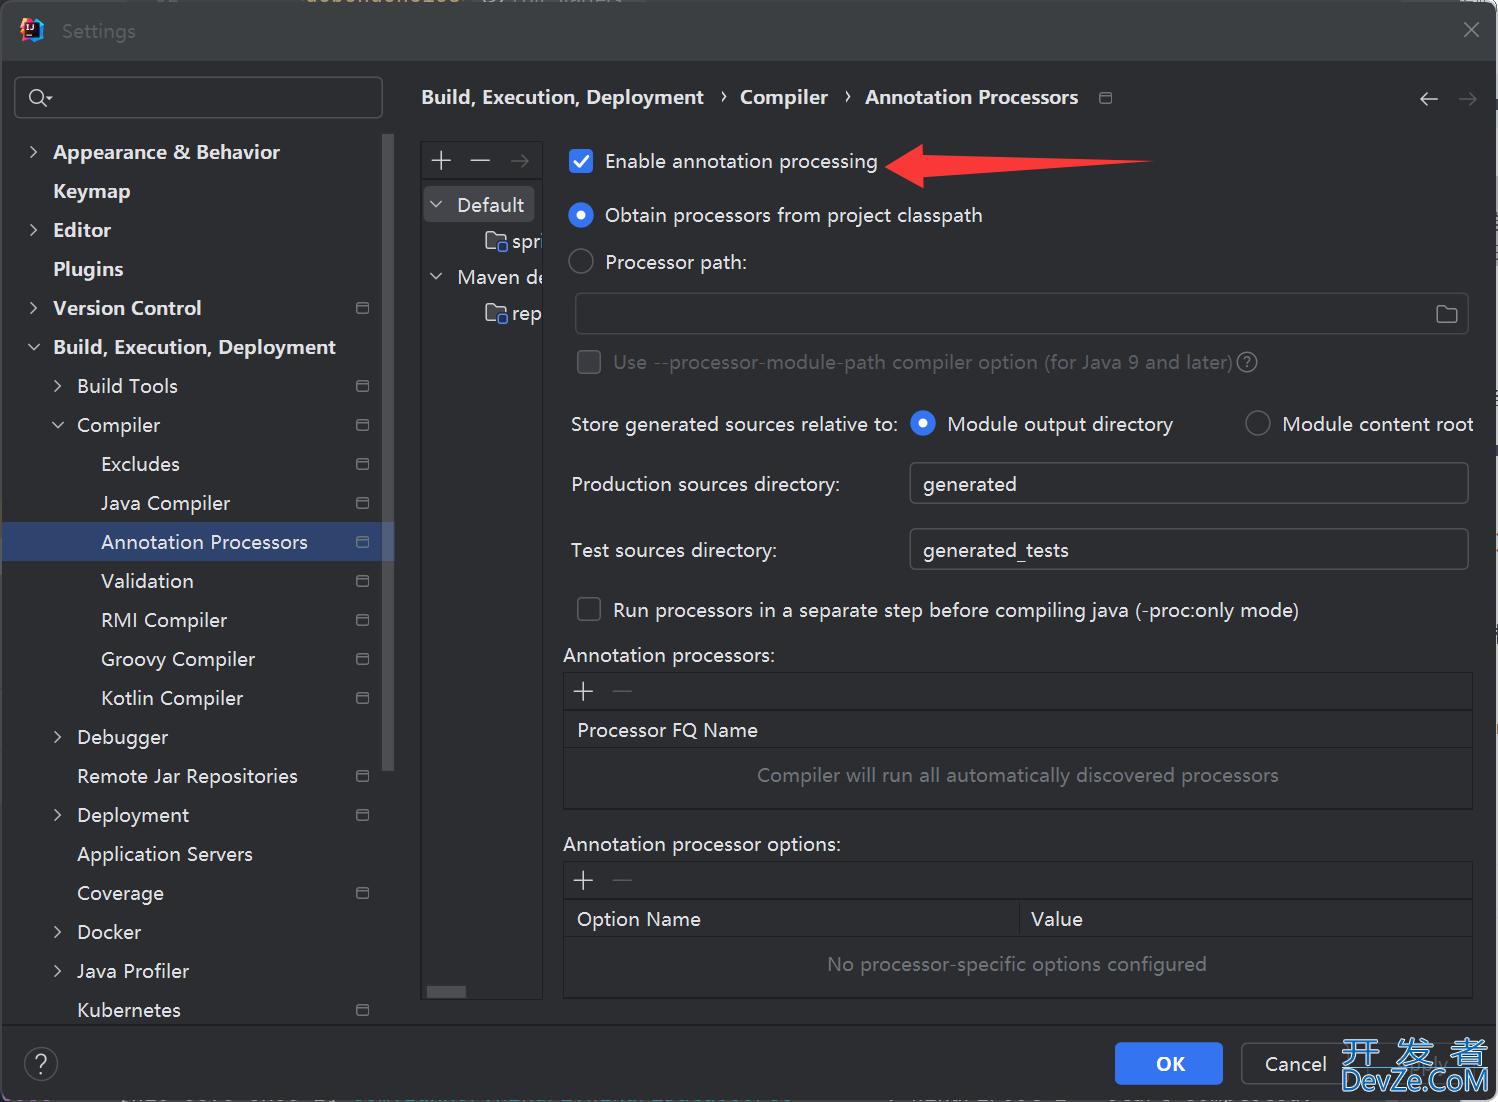This screenshot has height=1102, width=1498.
Task: Move module to profile arrow icon
Action: point(519,160)
